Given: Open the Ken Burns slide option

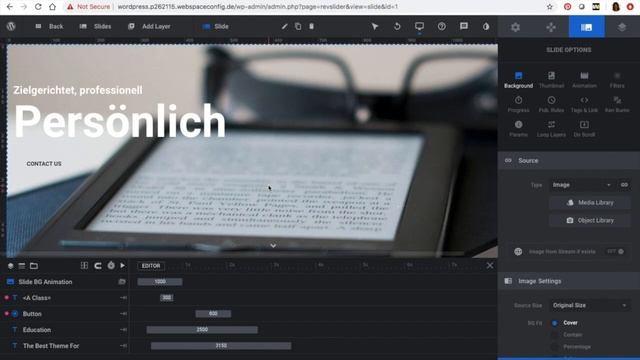Looking at the screenshot, I should click(x=617, y=104).
